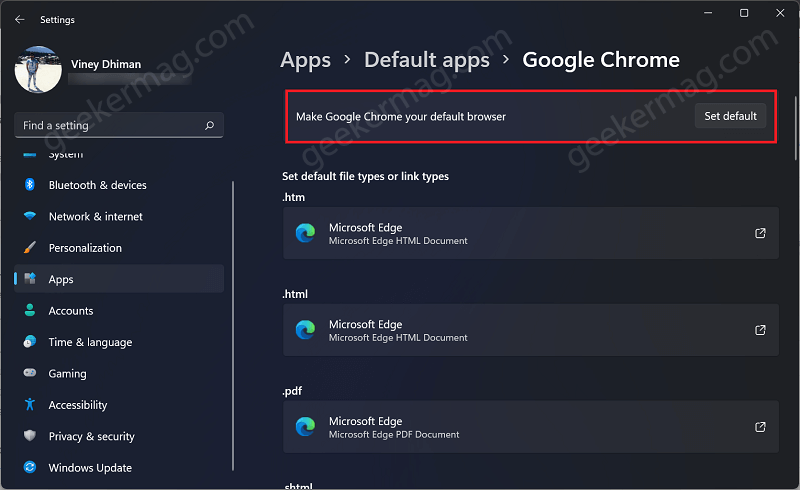Click the sidebar vertical scrollbar
Viewport: 800px width, 490px height.
pos(233,326)
